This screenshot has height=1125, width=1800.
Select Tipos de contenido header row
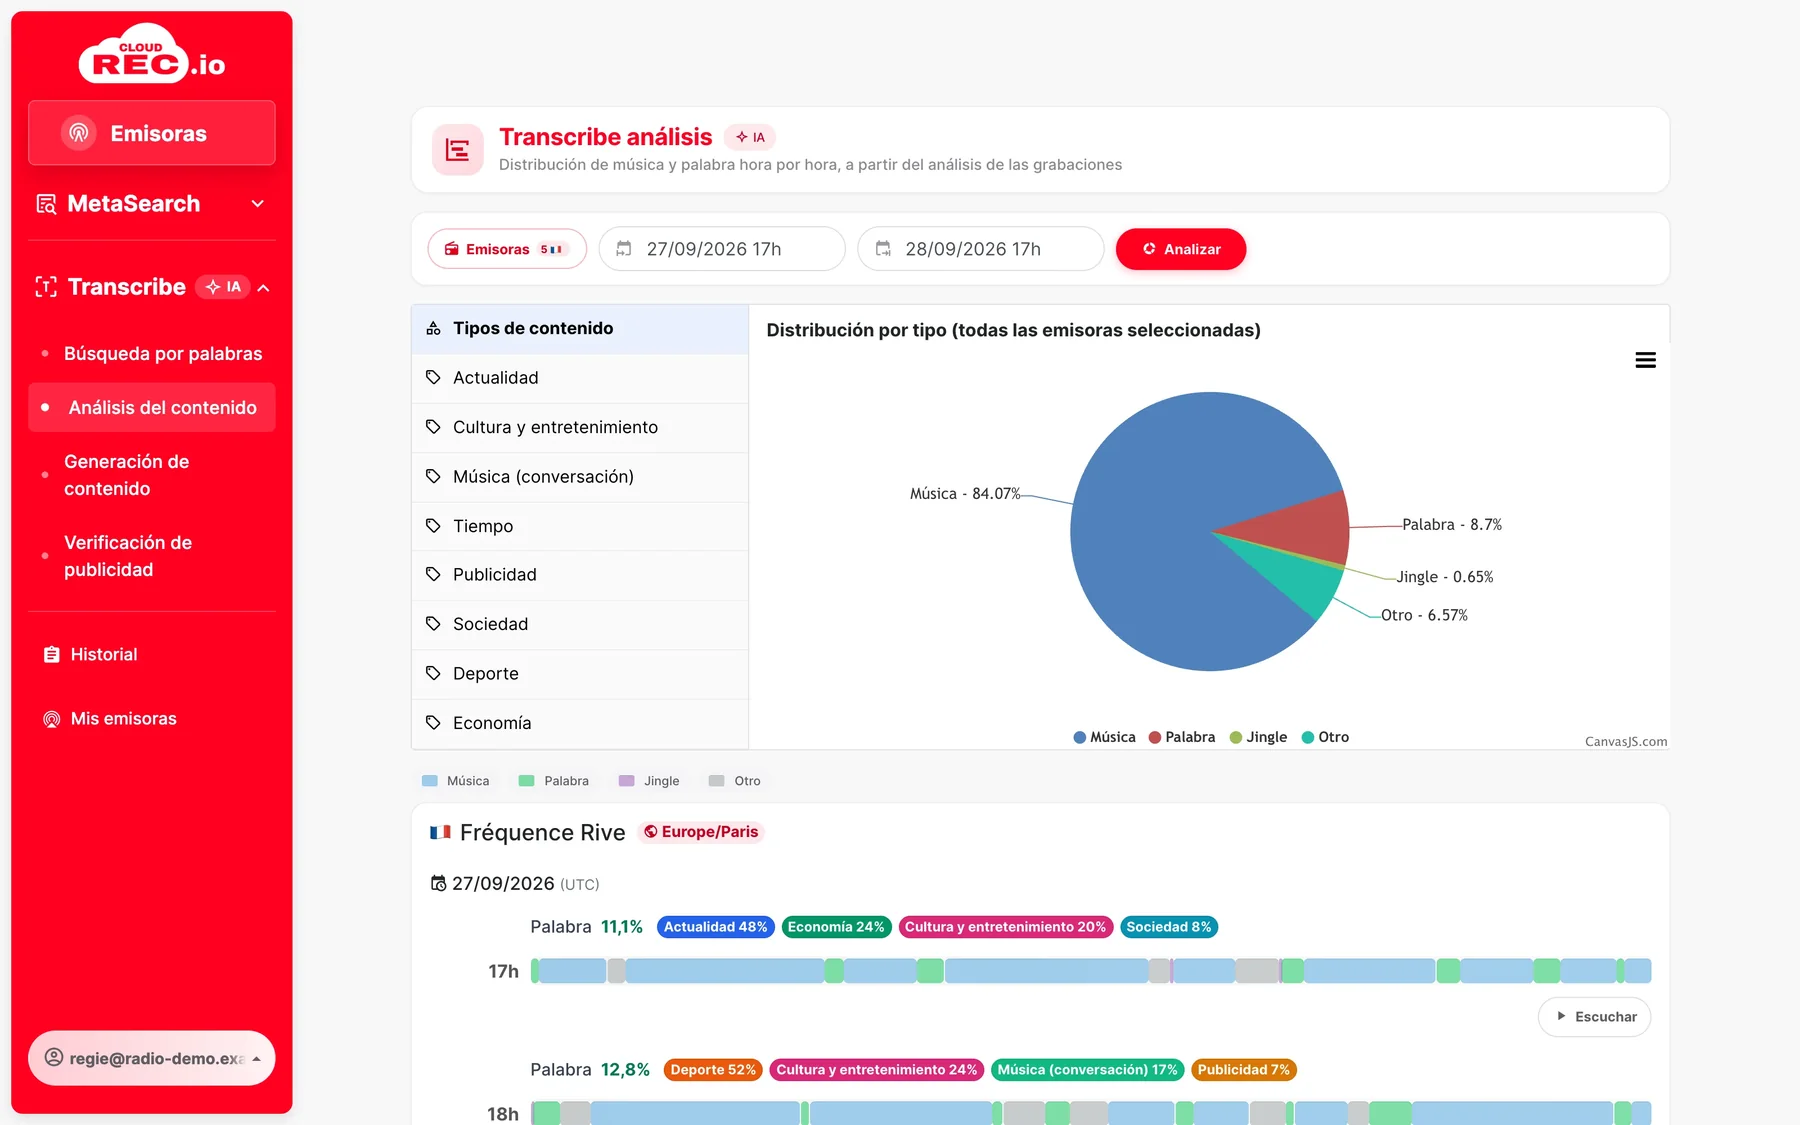click(x=580, y=329)
